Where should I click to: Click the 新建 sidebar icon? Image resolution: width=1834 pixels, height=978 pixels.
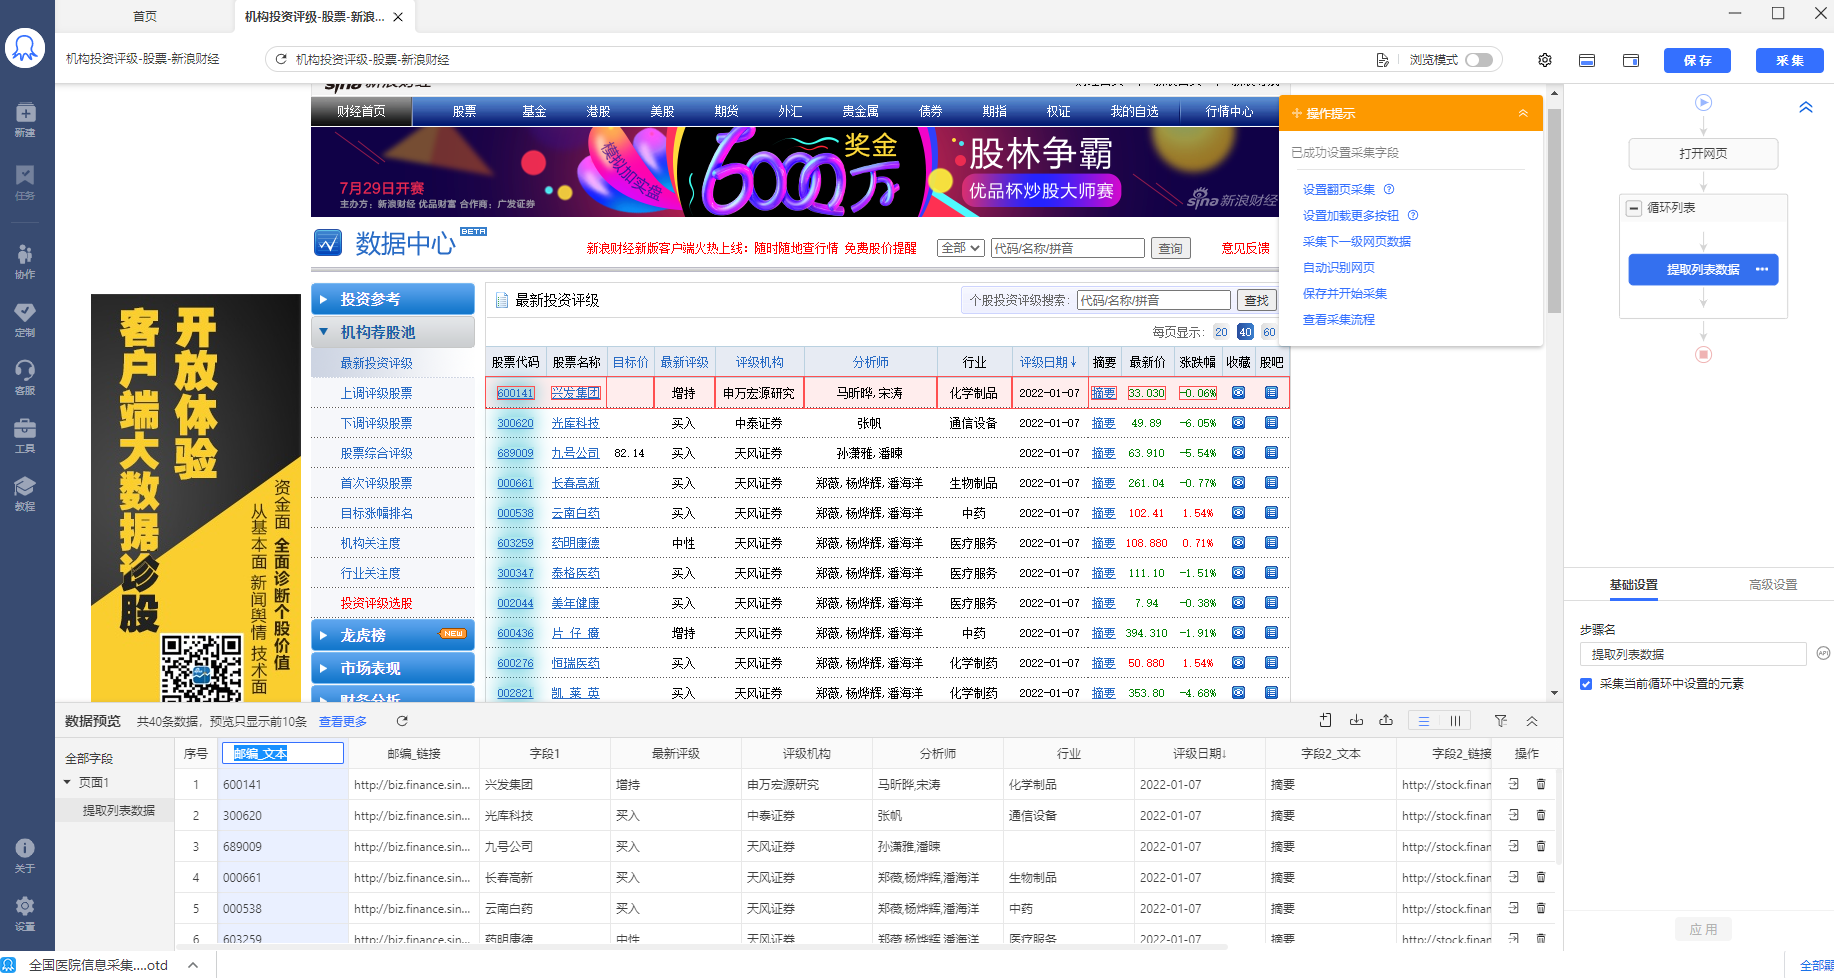pyautogui.click(x=25, y=119)
